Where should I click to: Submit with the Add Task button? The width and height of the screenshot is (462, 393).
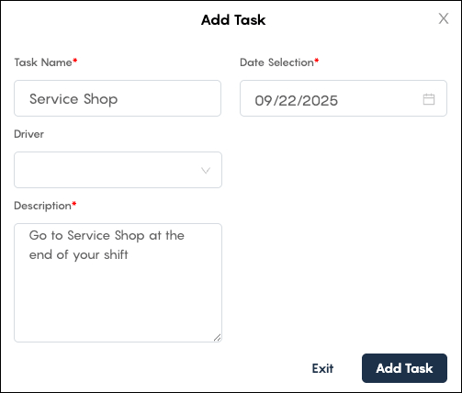pos(404,368)
